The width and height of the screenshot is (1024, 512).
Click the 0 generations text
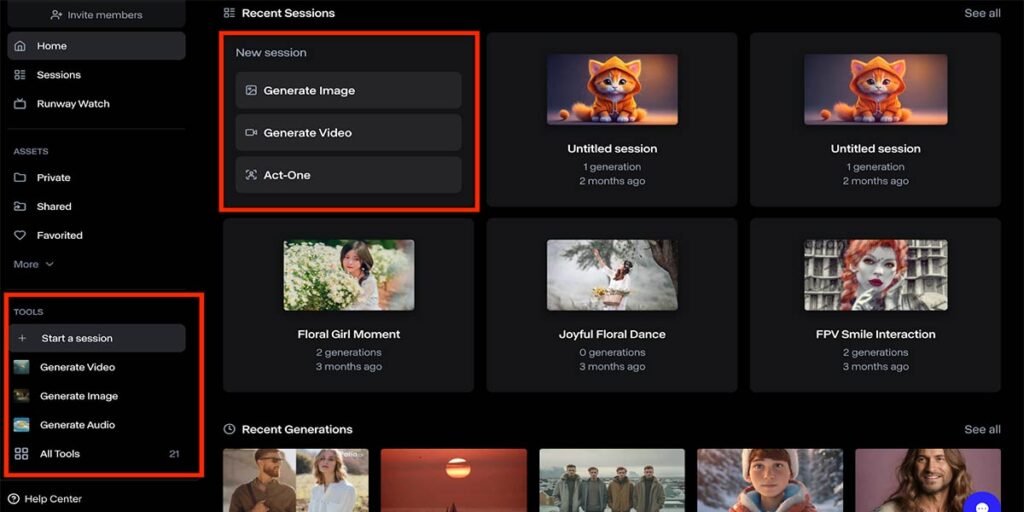pyautogui.click(x=612, y=353)
